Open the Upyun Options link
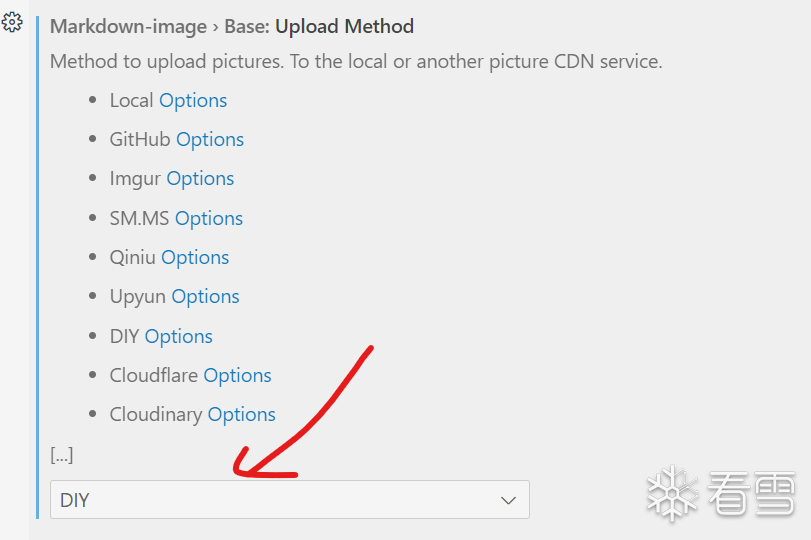Viewport: 811px width, 540px height. pyautogui.click(x=205, y=296)
